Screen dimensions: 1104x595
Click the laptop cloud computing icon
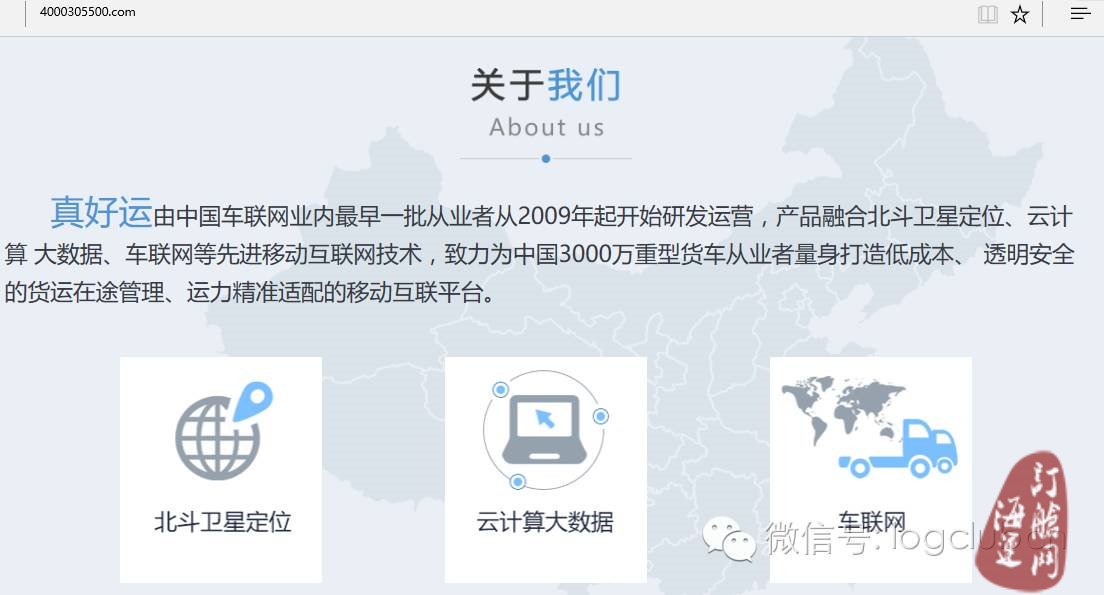pyautogui.click(x=546, y=430)
